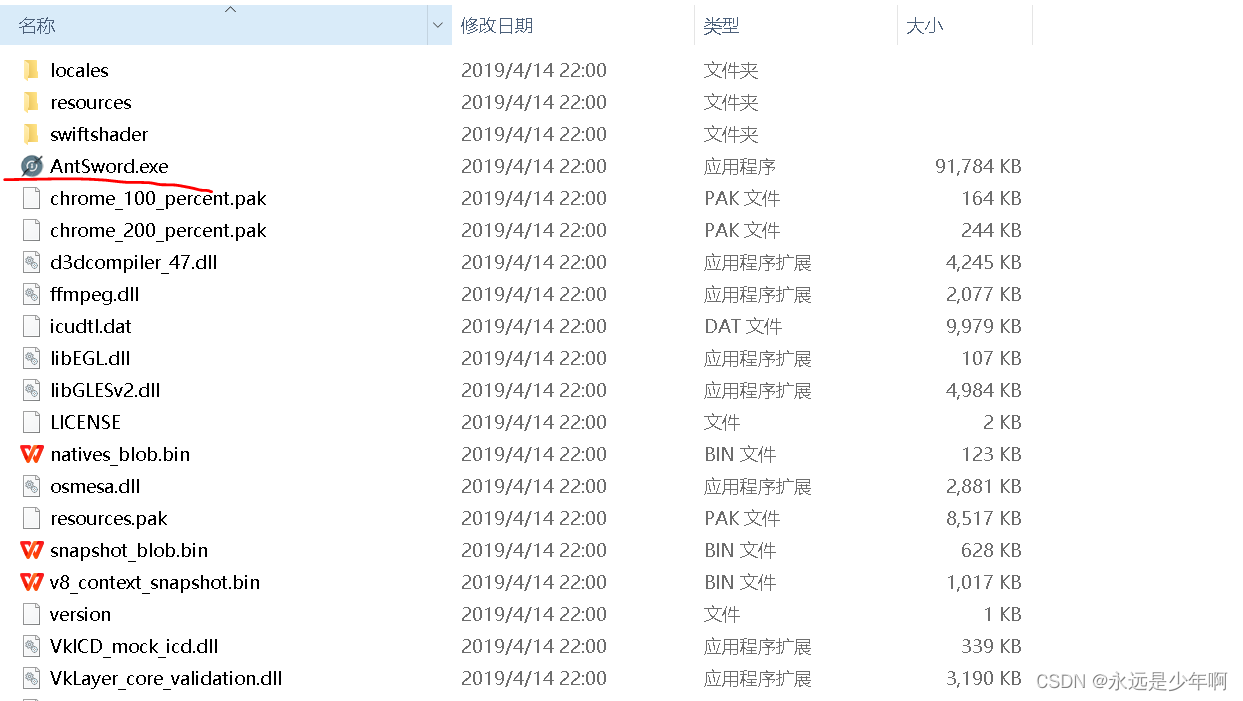Click the 2,077 KB size of ffmpeg.dll

983,294
